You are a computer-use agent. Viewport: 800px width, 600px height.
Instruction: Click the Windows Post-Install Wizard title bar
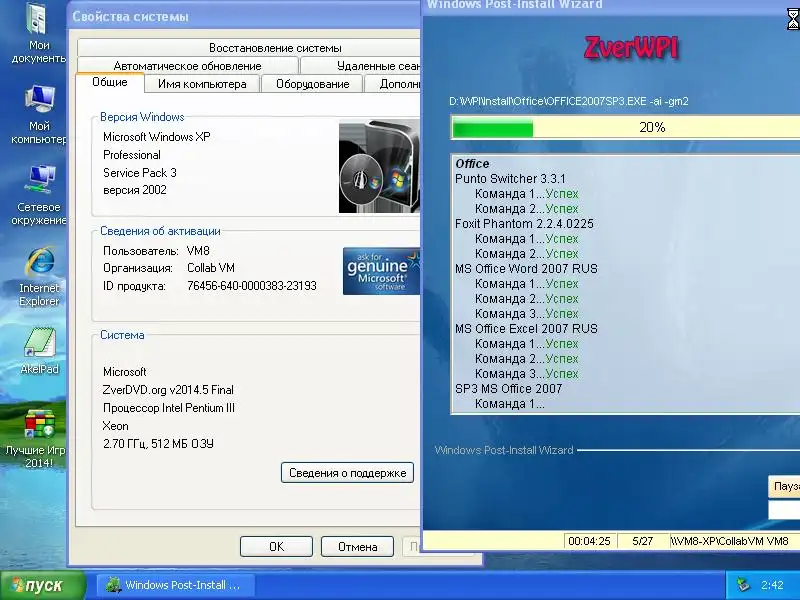[x=610, y=5]
